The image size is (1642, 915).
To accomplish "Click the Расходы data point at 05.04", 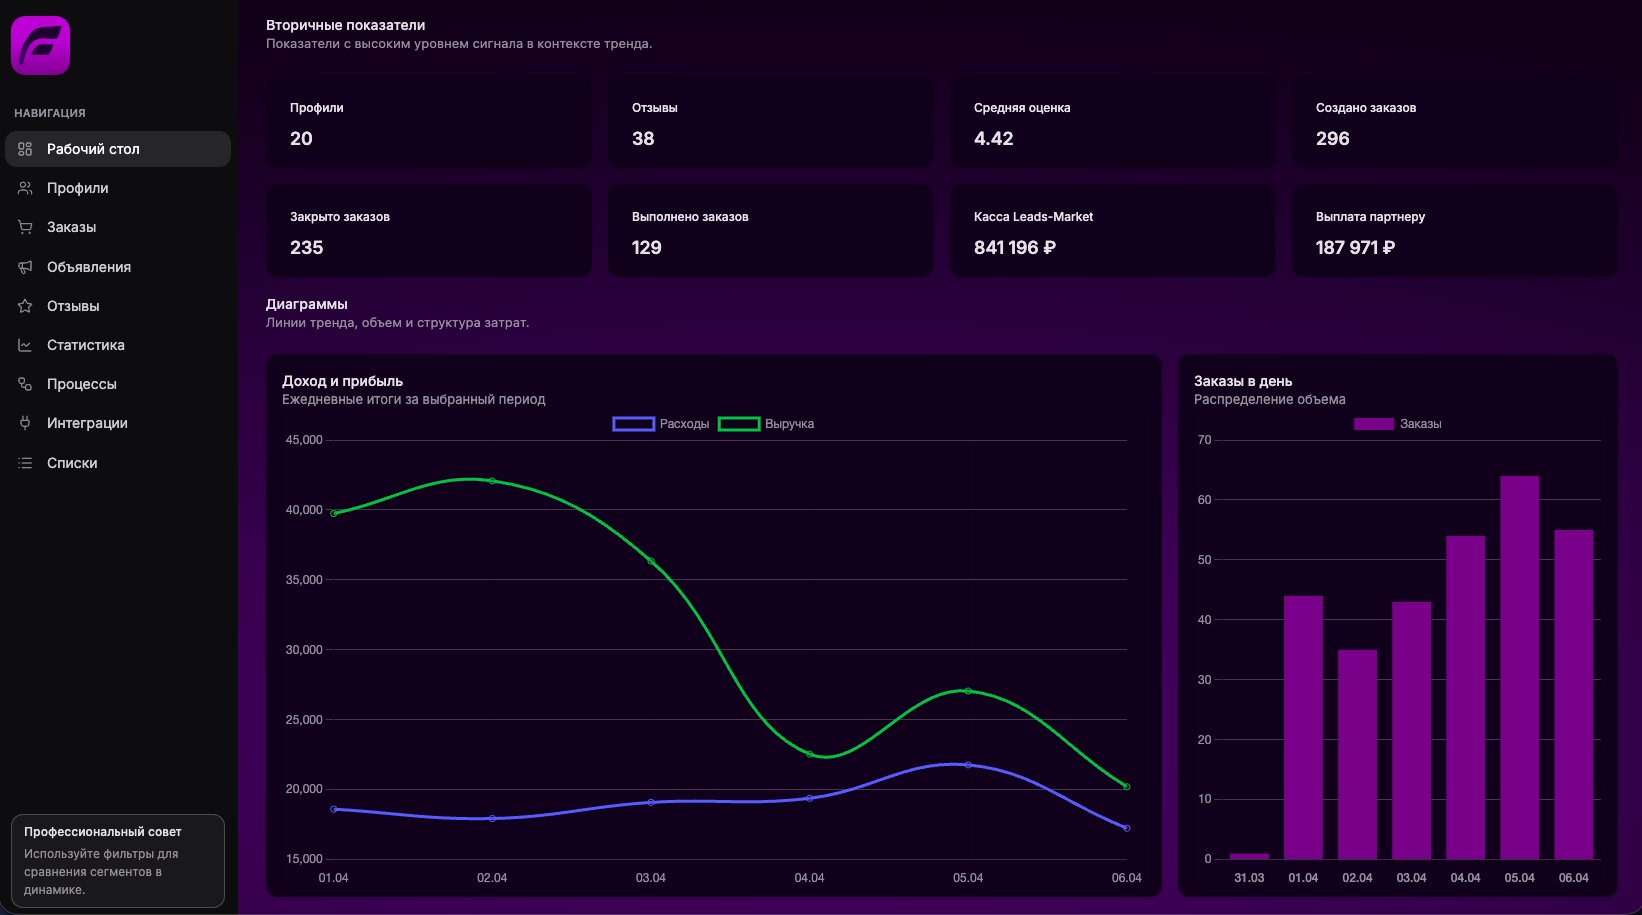I will click(968, 765).
